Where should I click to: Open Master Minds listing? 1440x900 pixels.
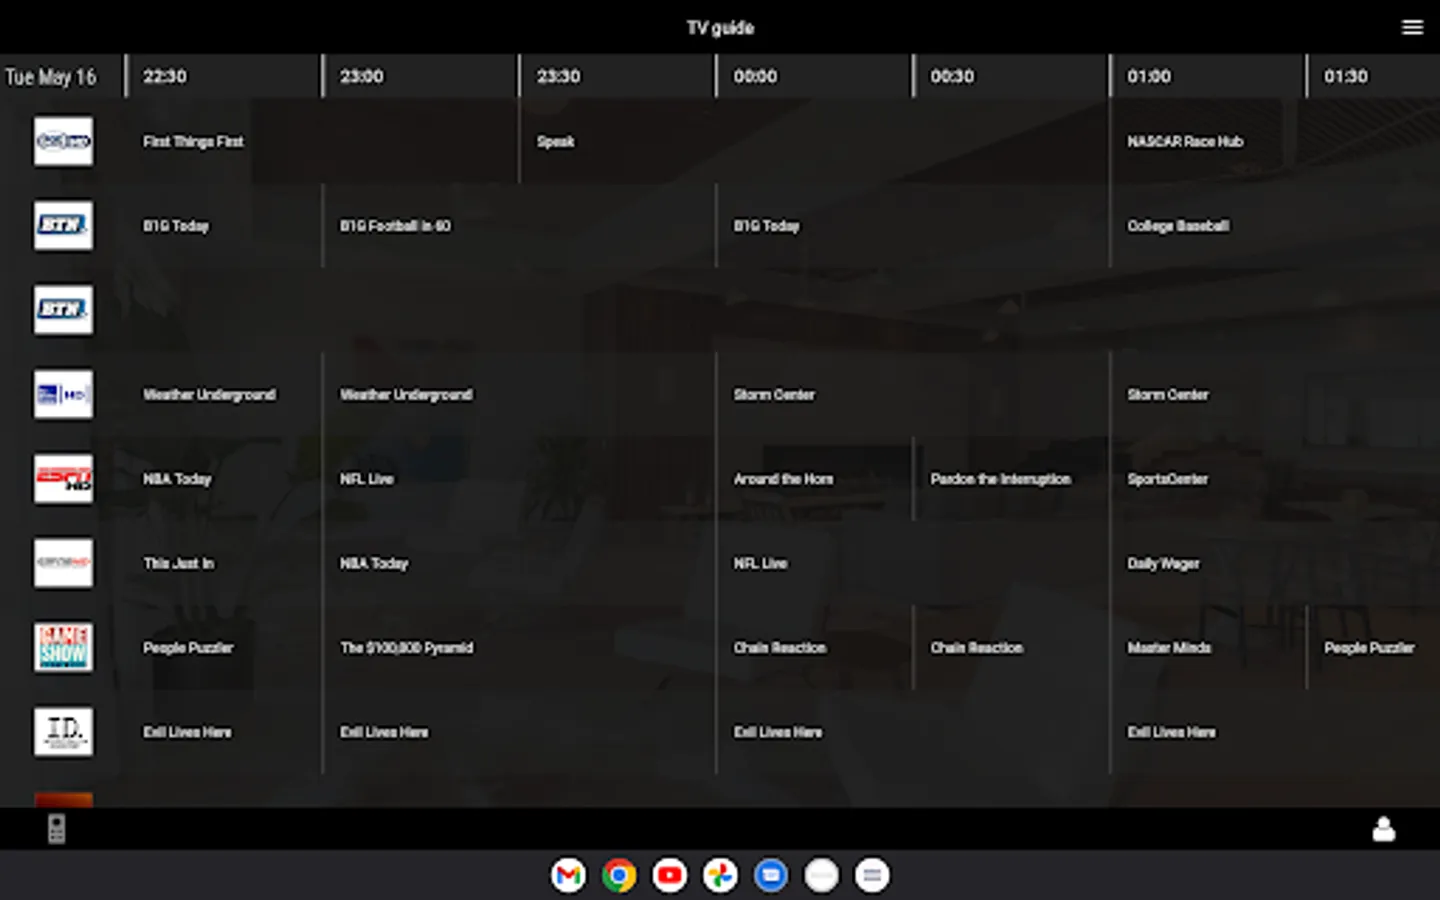[x=1169, y=648]
